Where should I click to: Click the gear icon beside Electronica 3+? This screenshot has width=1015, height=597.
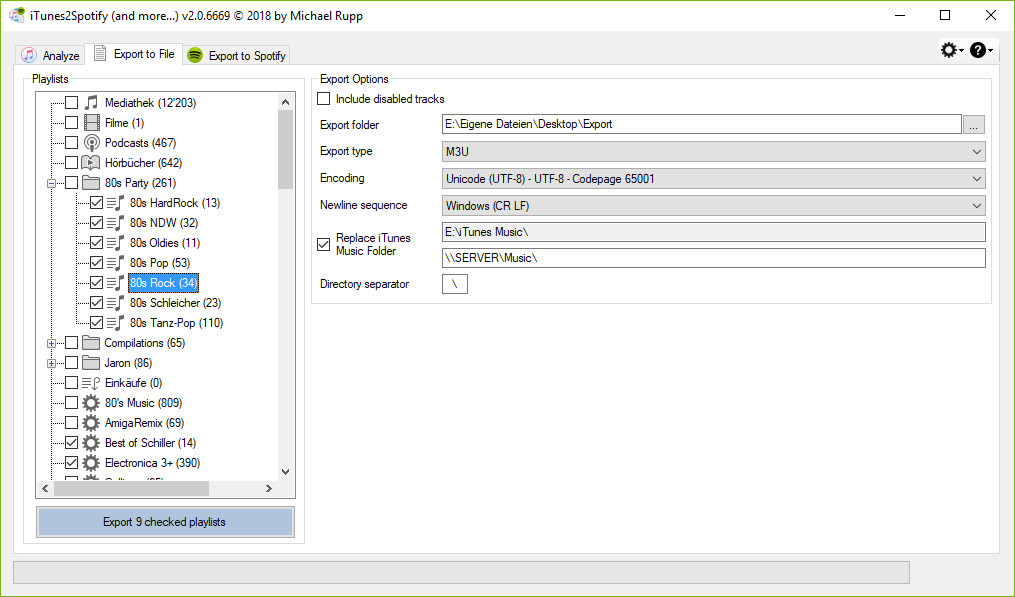(x=91, y=463)
